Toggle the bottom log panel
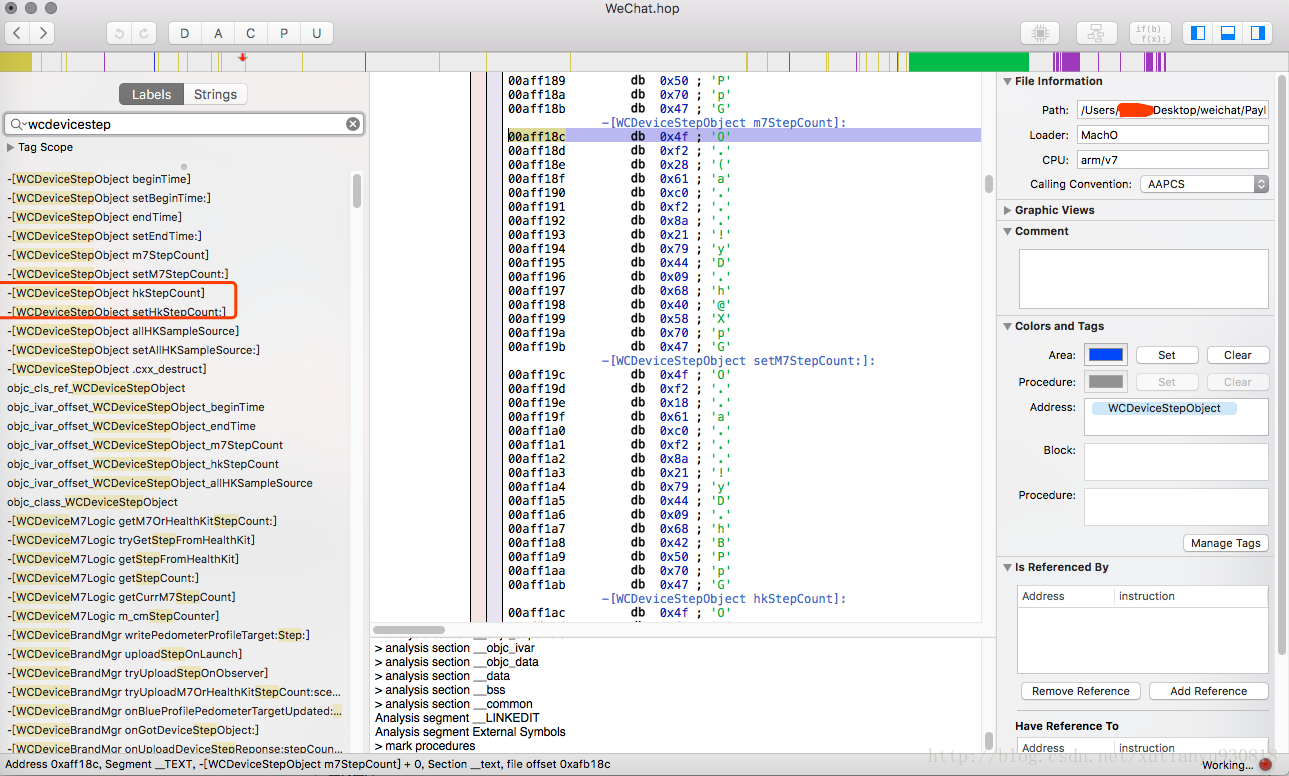Image resolution: width=1289 pixels, height=776 pixels. coord(1228,33)
